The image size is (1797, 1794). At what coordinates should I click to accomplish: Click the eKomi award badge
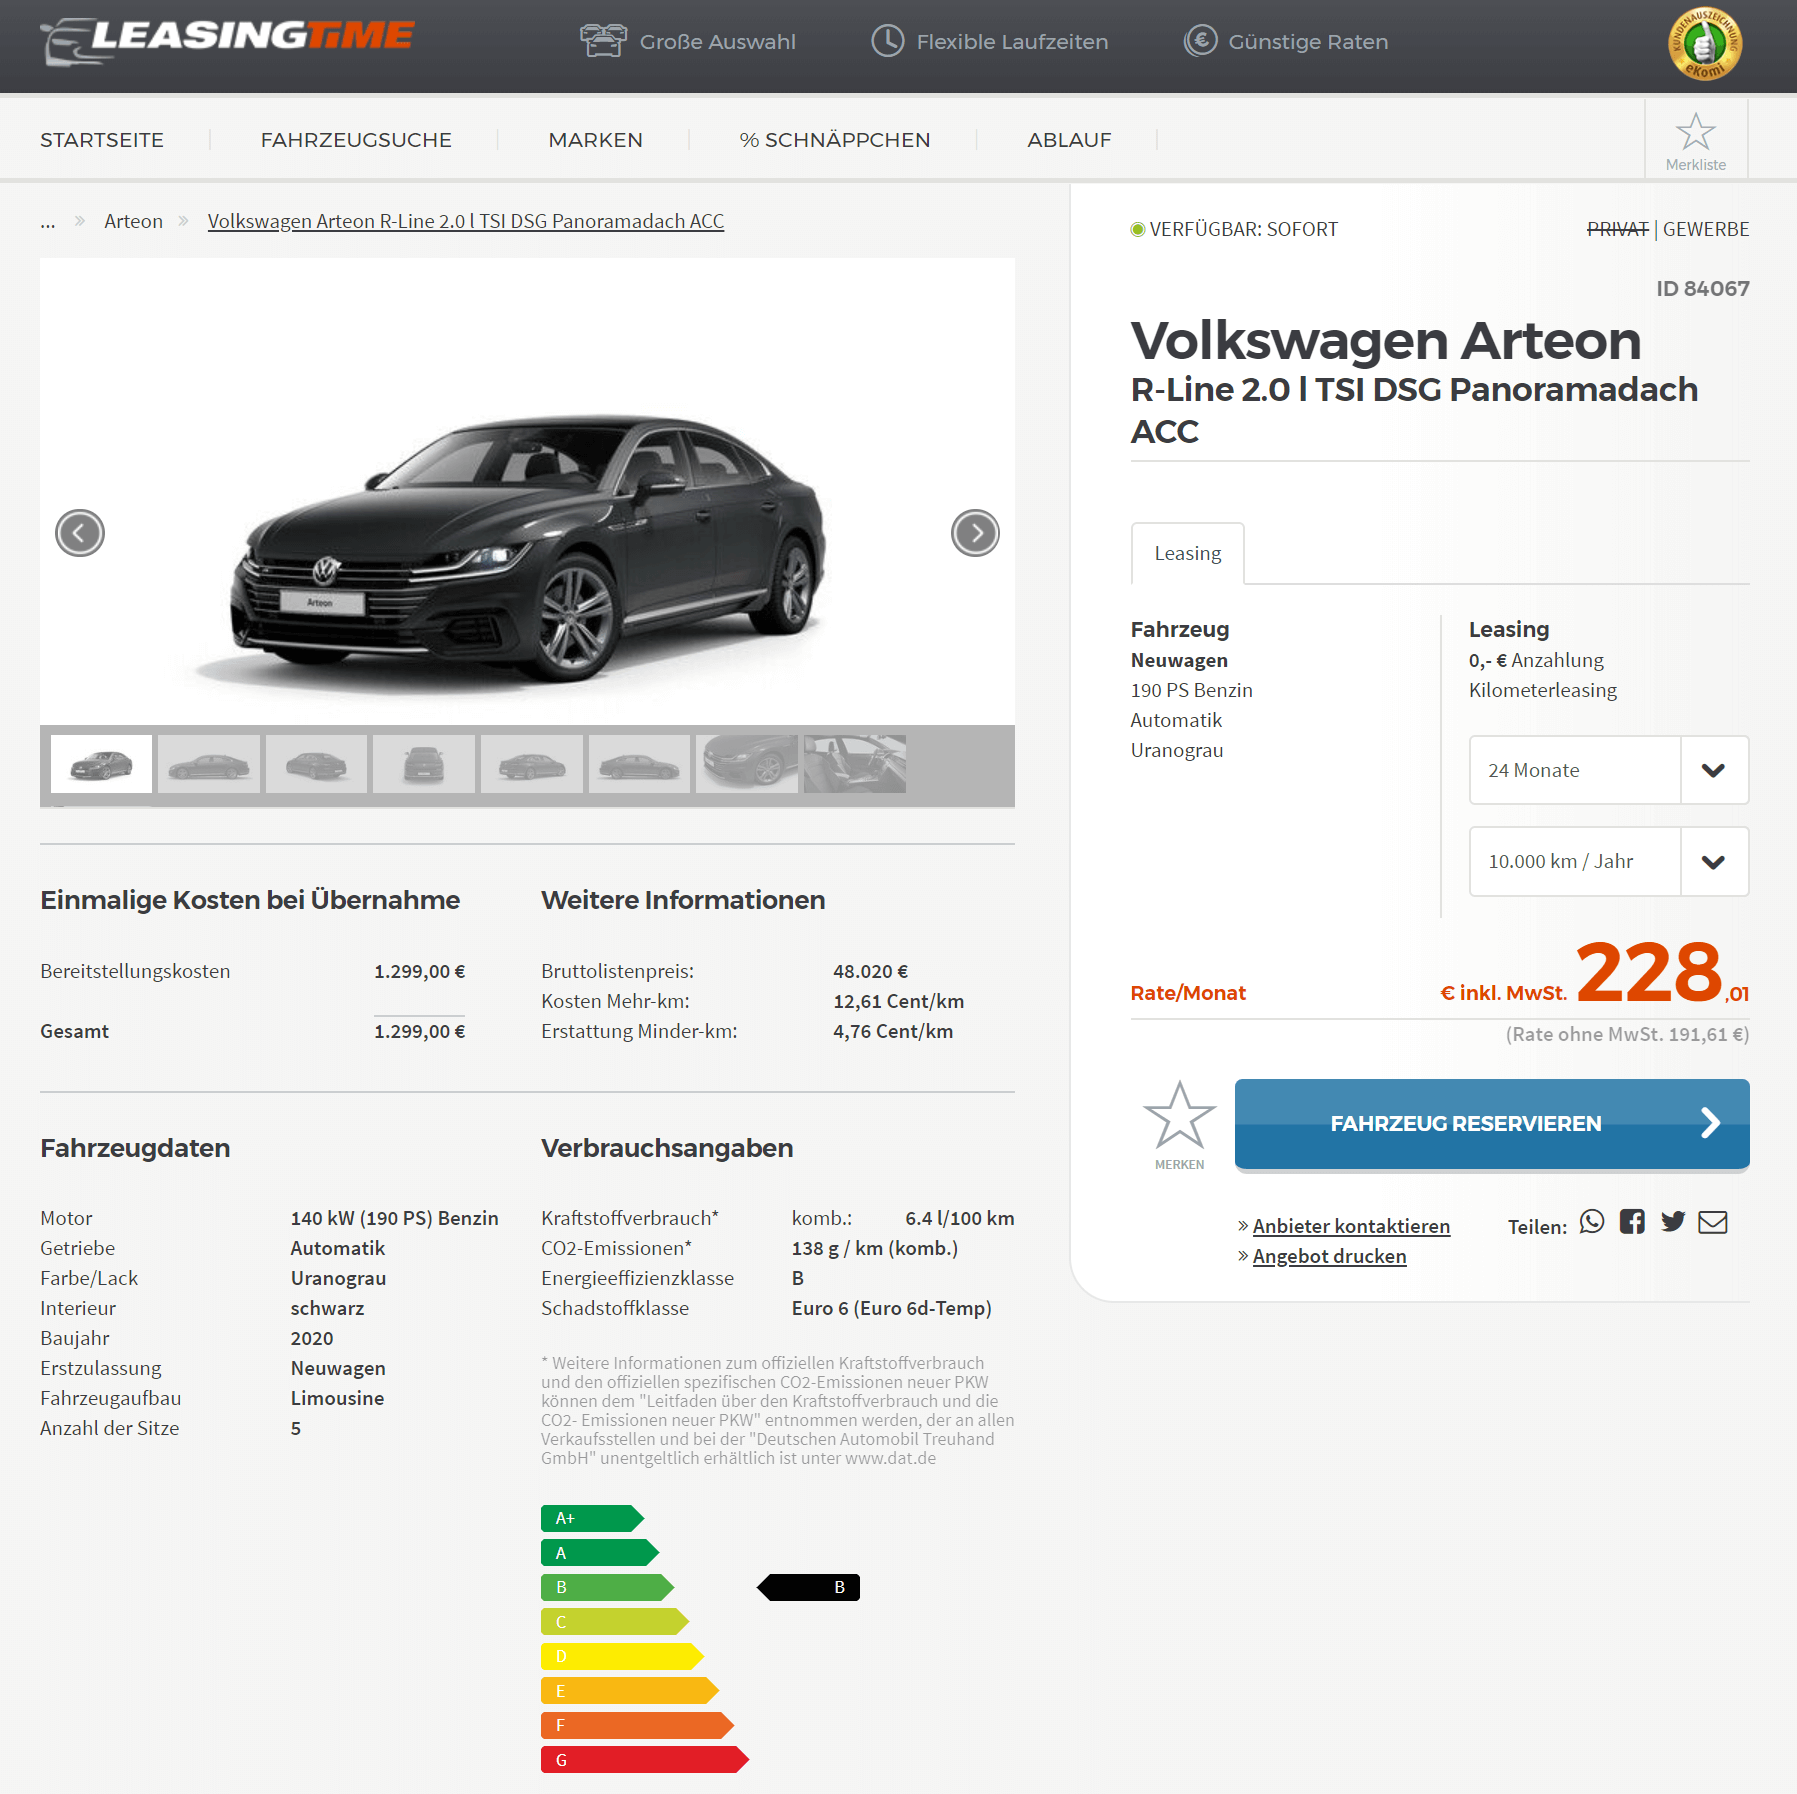pos(1705,44)
